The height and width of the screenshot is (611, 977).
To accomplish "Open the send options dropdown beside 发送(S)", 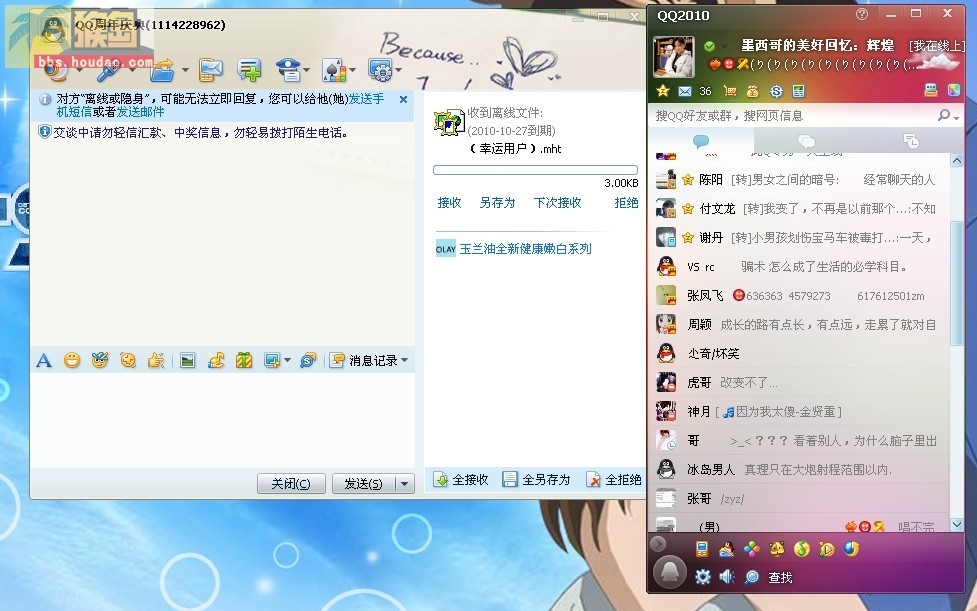I will tap(406, 484).
